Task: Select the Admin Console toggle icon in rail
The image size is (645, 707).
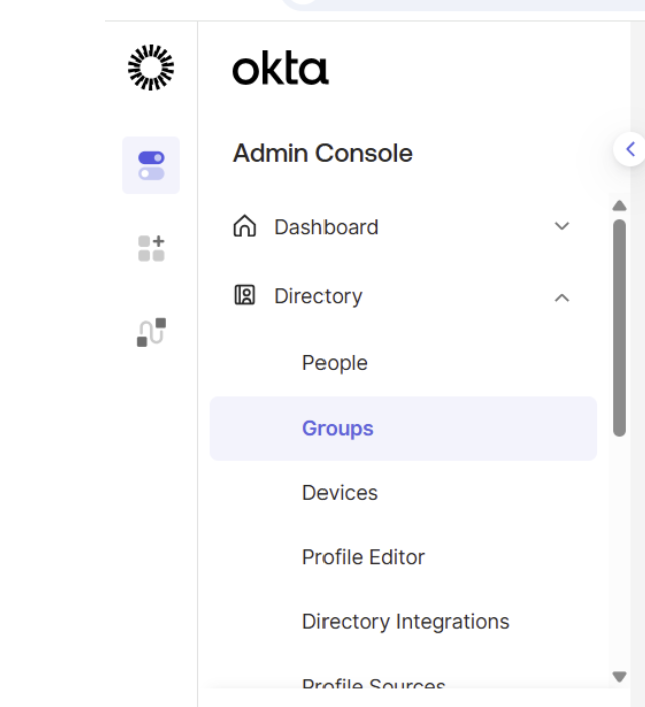Action: click(x=151, y=165)
